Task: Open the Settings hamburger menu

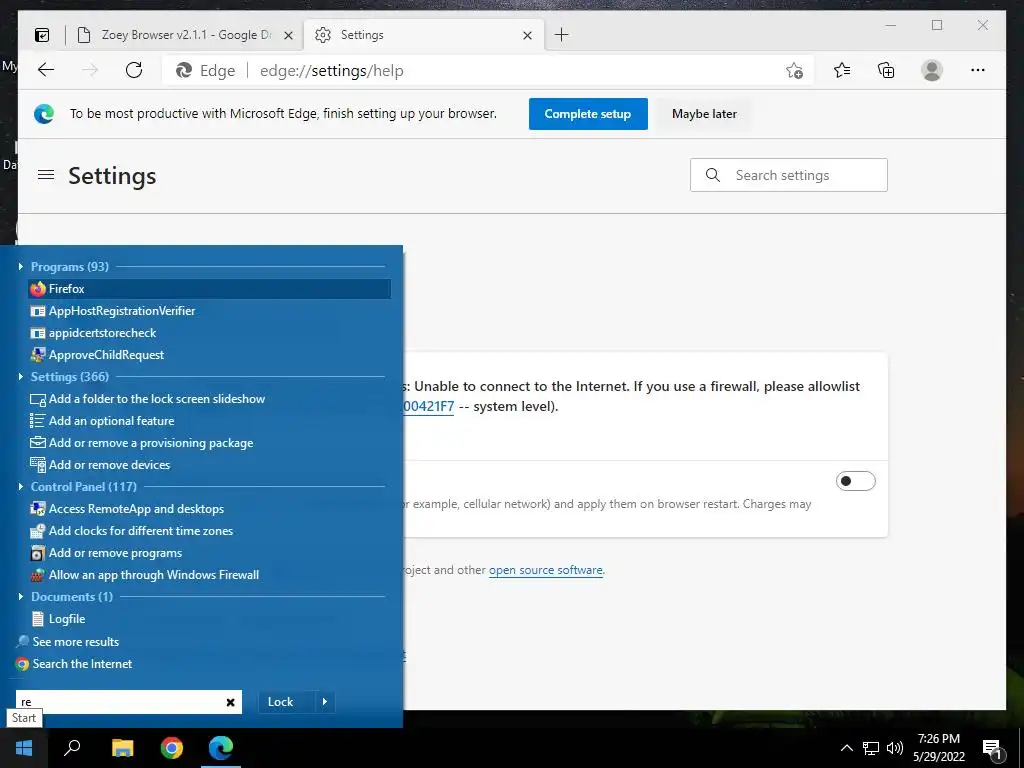Action: [46, 175]
